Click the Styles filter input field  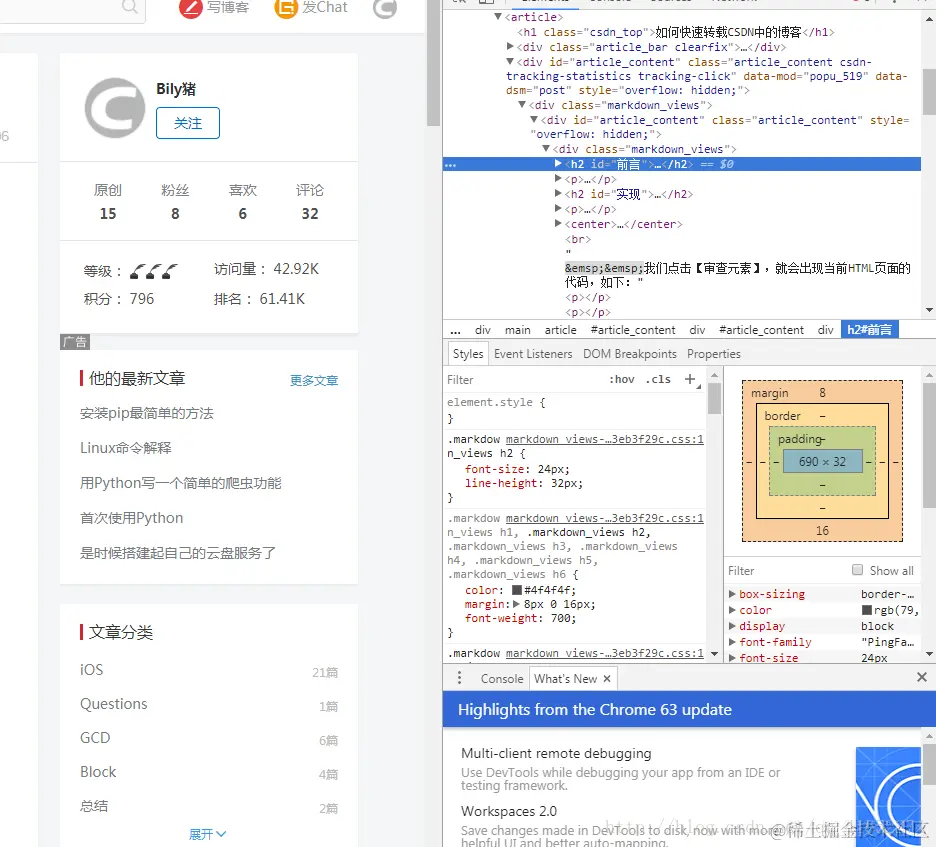[520, 379]
